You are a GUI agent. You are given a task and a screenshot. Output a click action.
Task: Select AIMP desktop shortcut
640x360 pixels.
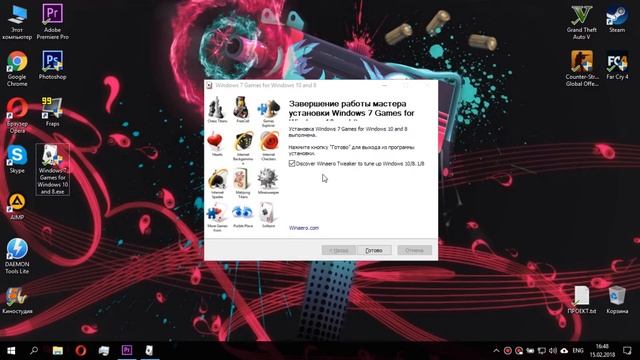click(17, 207)
